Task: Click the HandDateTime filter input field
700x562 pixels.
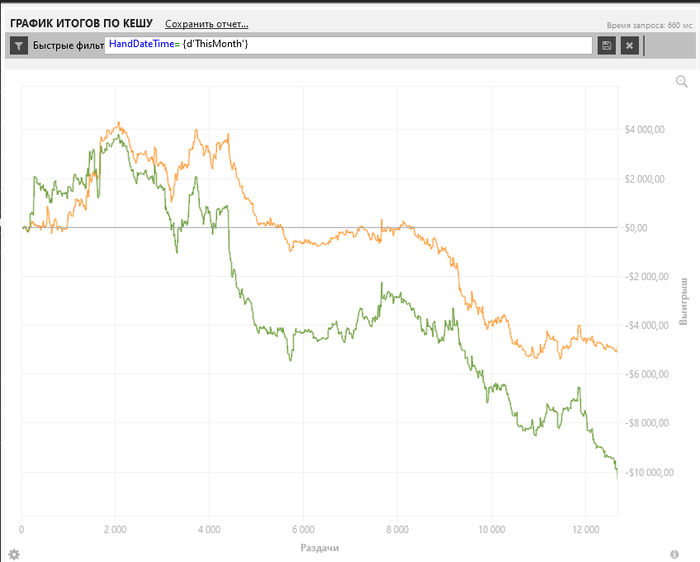Action: pyautogui.click(x=348, y=46)
